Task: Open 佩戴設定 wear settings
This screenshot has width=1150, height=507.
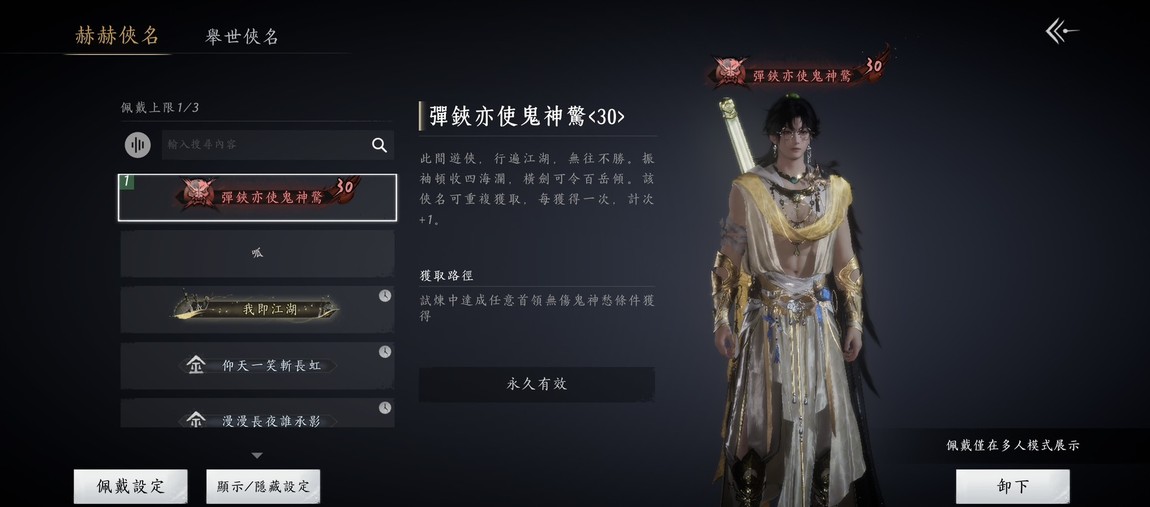Action: point(131,486)
